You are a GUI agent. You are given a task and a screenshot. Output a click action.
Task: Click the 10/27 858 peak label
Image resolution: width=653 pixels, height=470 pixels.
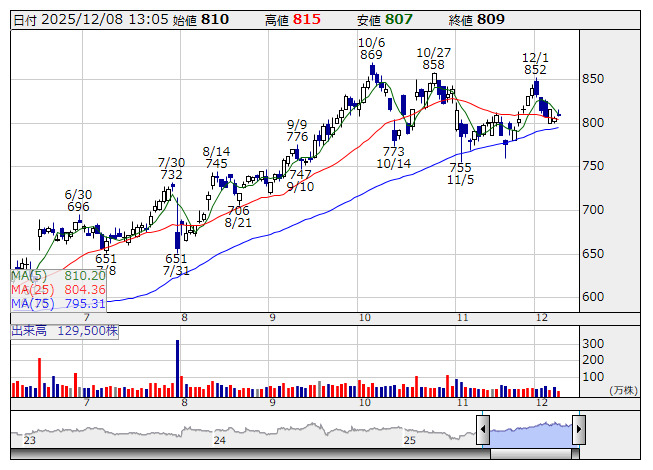pos(434,59)
